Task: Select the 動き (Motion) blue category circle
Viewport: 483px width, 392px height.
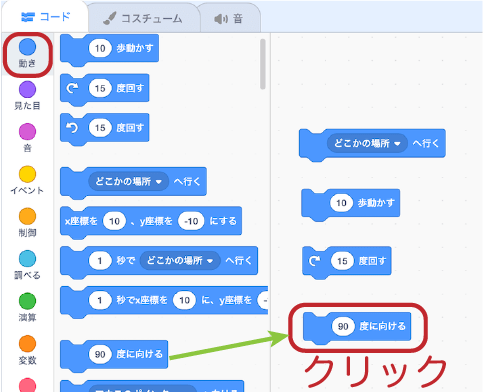Action: coord(27,47)
